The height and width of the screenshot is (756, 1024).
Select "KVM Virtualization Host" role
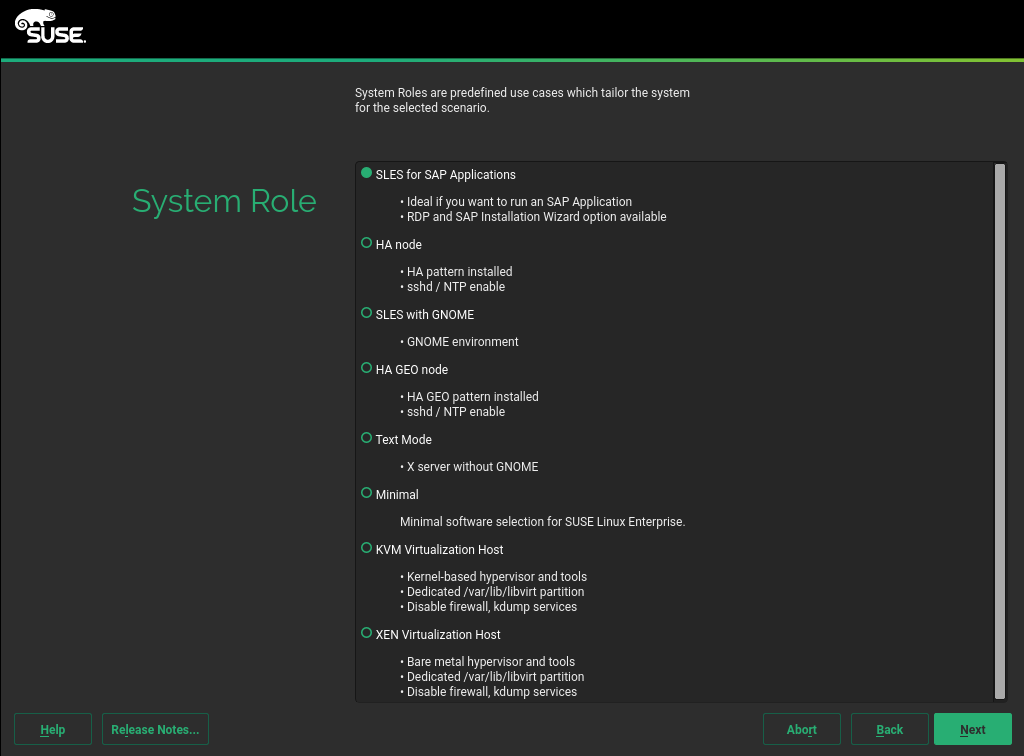pos(440,549)
